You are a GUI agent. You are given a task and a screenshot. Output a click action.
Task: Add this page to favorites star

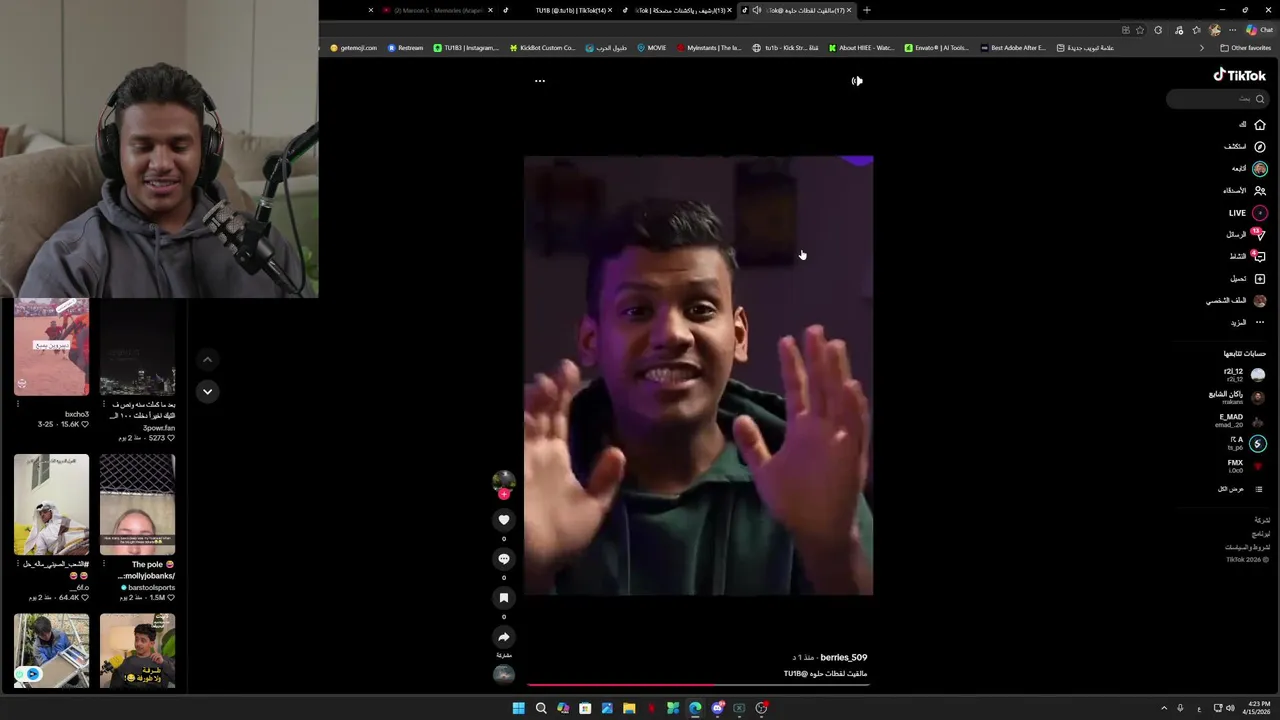tap(1140, 30)
